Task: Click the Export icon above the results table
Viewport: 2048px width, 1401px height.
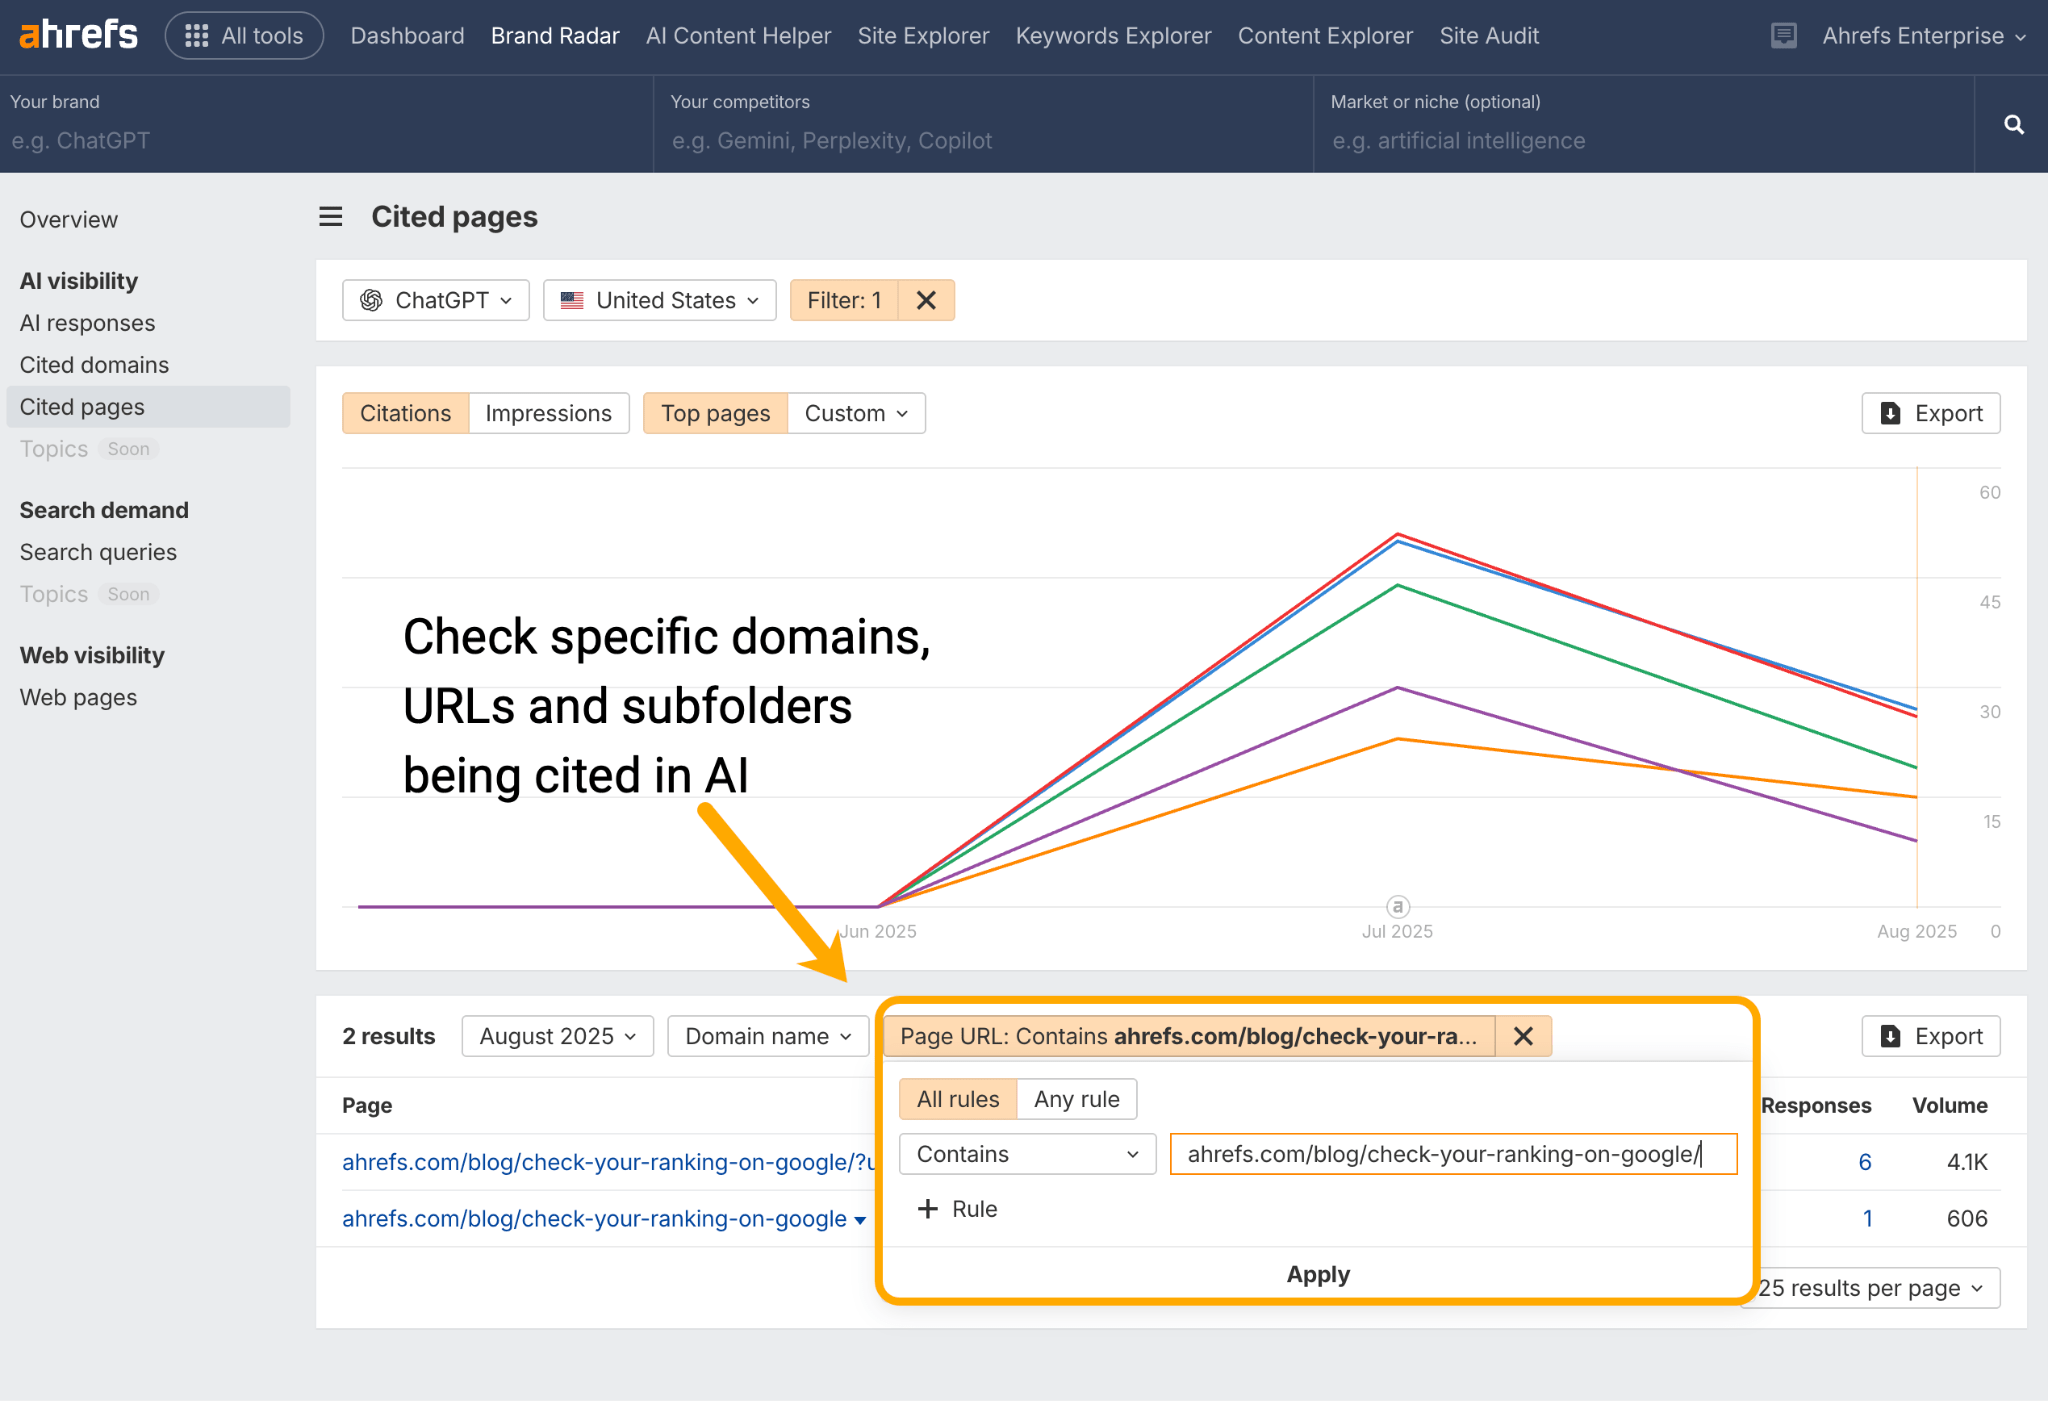Action: 1890,1036
